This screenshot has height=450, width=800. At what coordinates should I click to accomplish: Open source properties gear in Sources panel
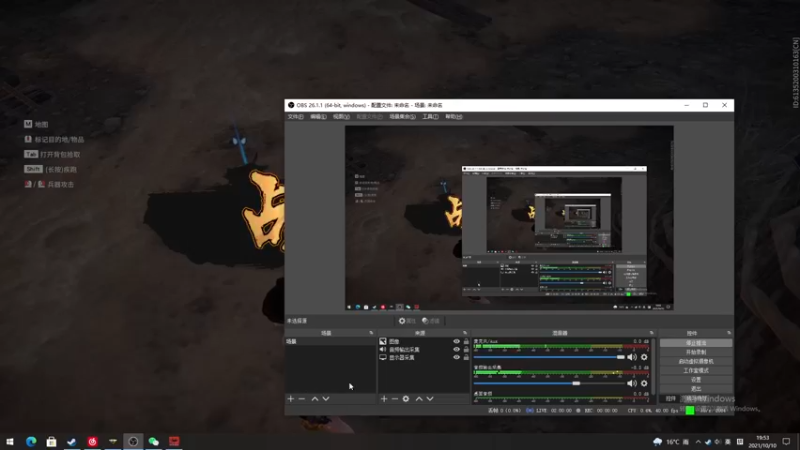406,398
